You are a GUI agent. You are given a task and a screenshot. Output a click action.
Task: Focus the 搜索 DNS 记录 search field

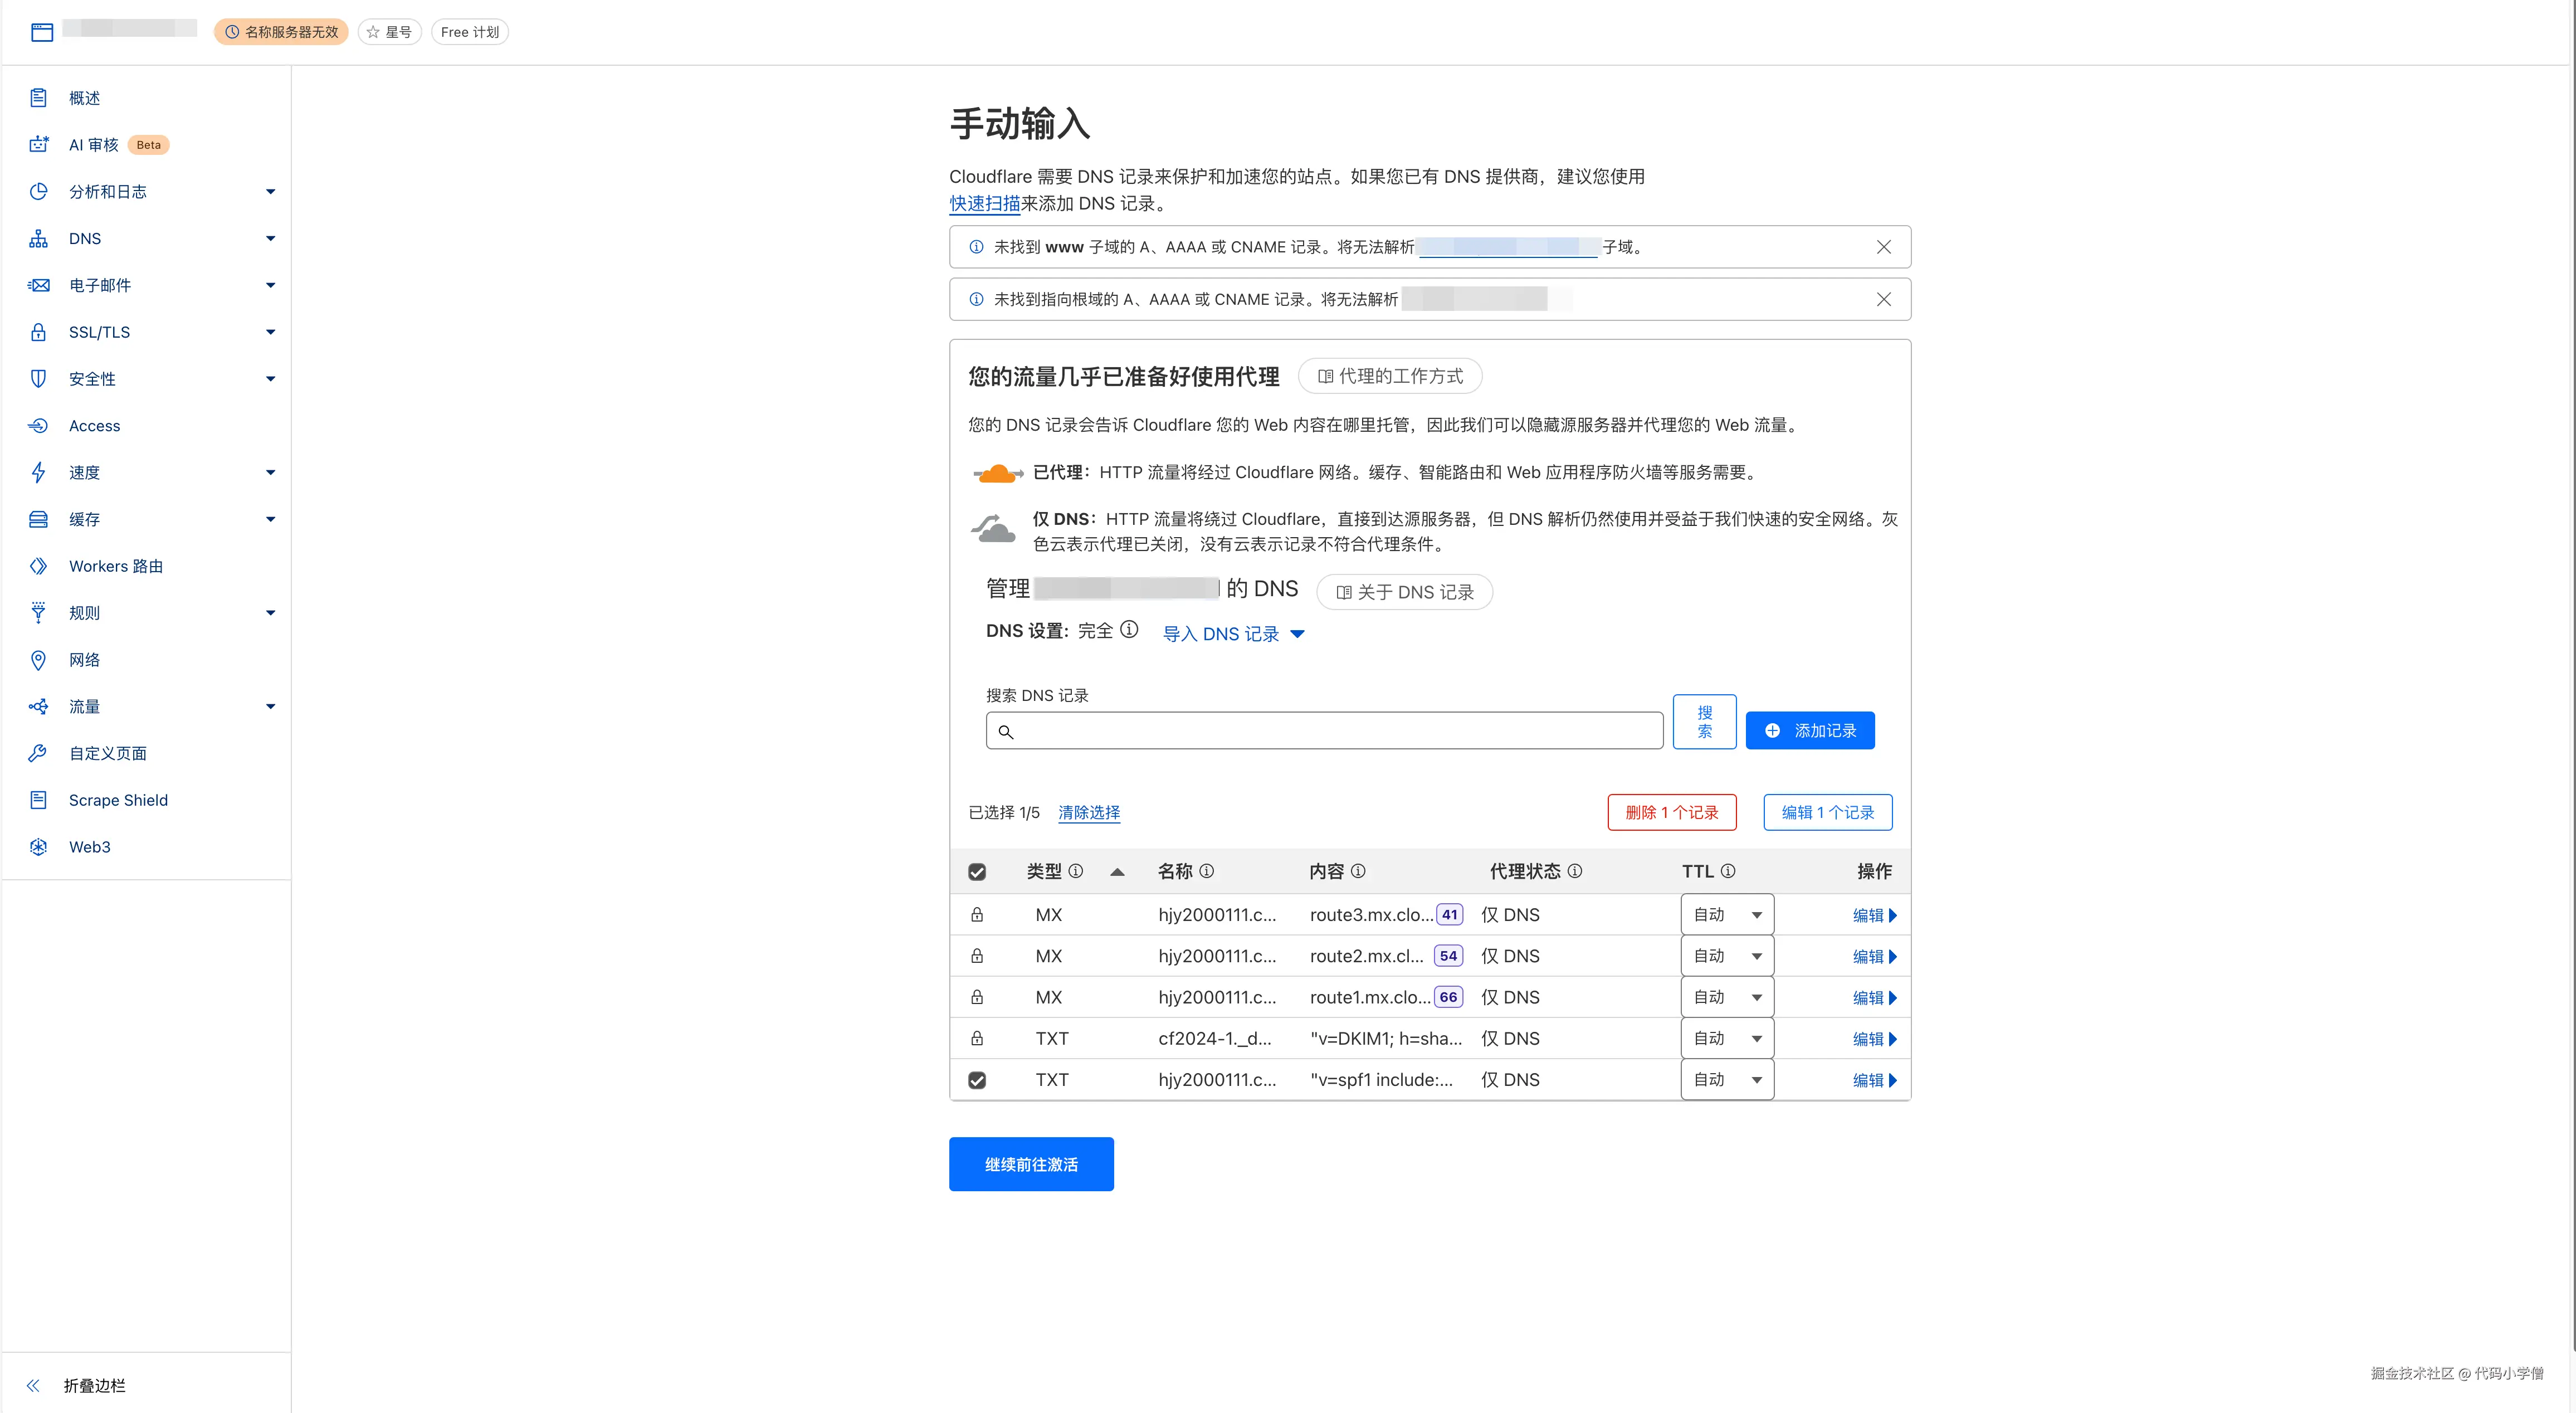coord(1325,731)
